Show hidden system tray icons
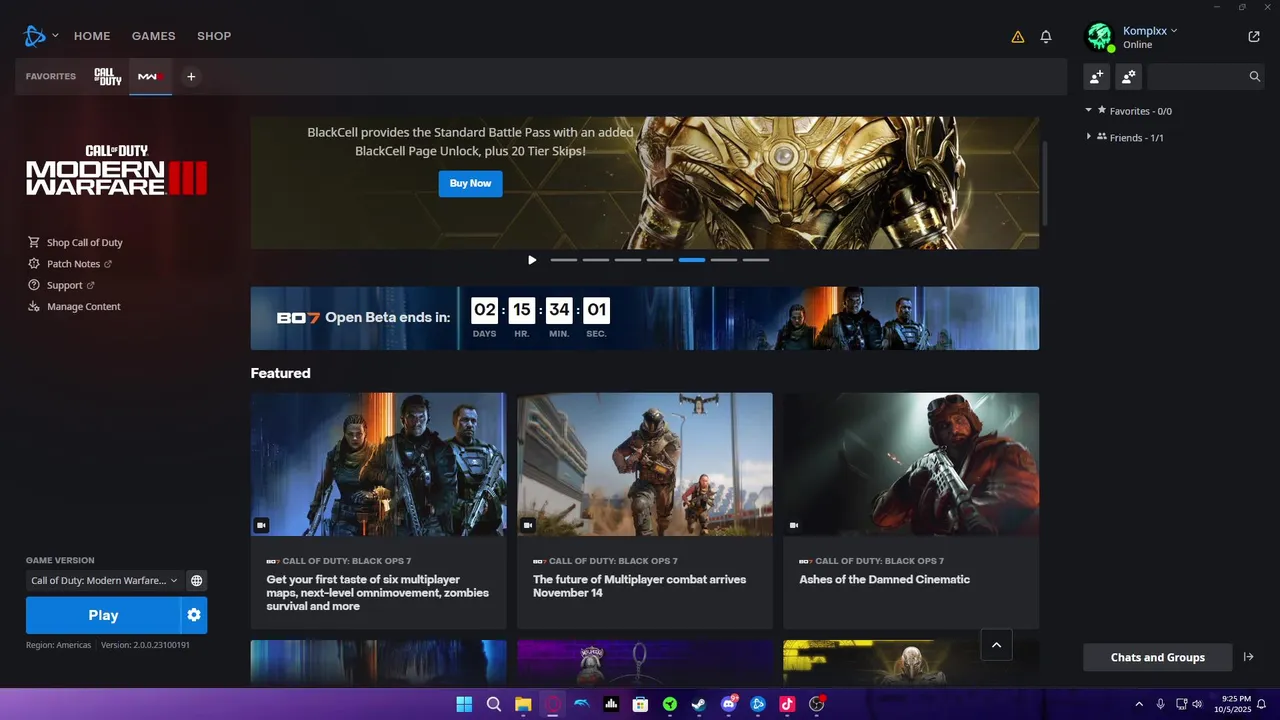This screenshot has width=1280, height=720. click(x=1138, y=704)
